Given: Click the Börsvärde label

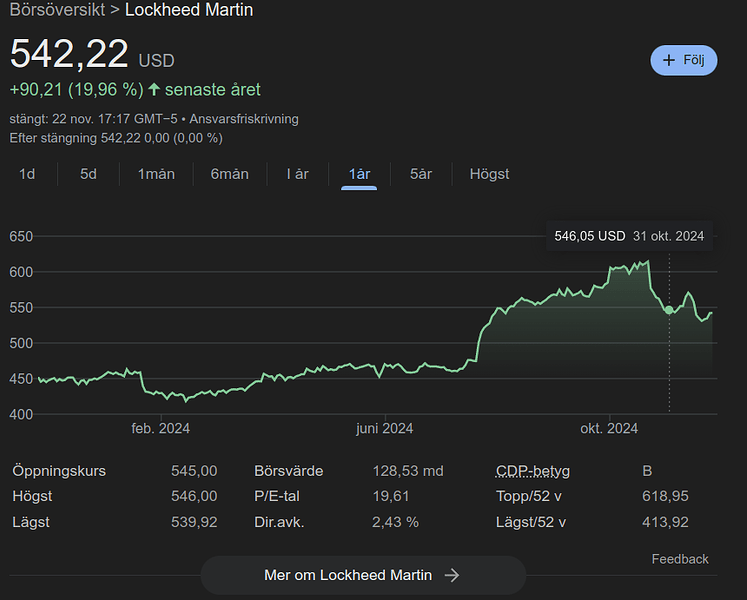Looking at the screenshot, I should [x=289, y=471].
